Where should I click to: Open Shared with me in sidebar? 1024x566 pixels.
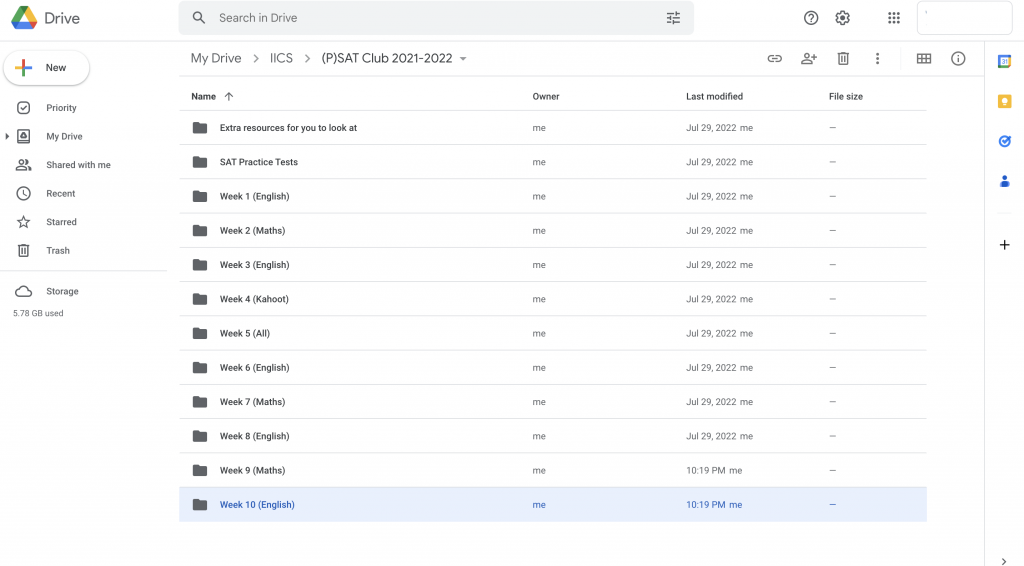click(78, 165)
